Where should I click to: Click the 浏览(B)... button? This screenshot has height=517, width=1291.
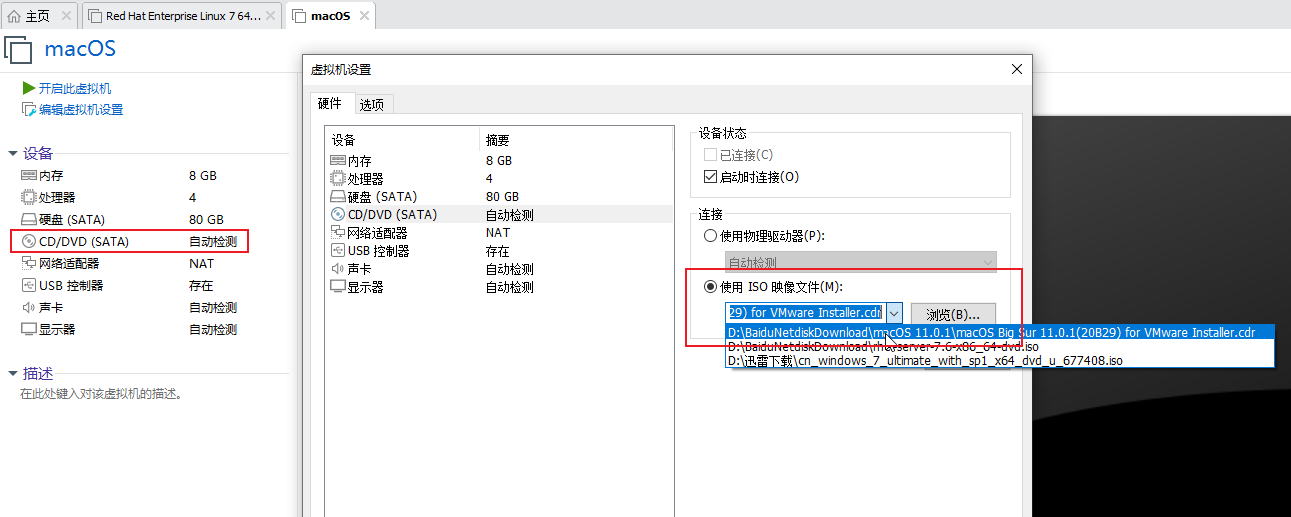pos(953,313)
